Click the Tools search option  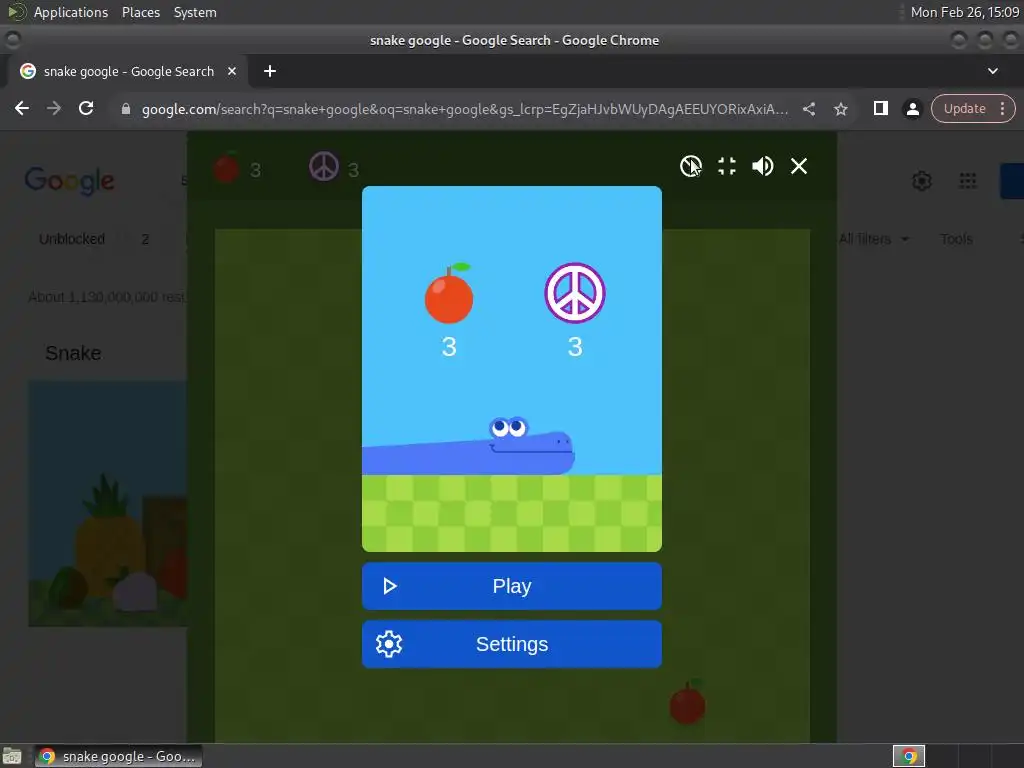(x=956, y=239)
